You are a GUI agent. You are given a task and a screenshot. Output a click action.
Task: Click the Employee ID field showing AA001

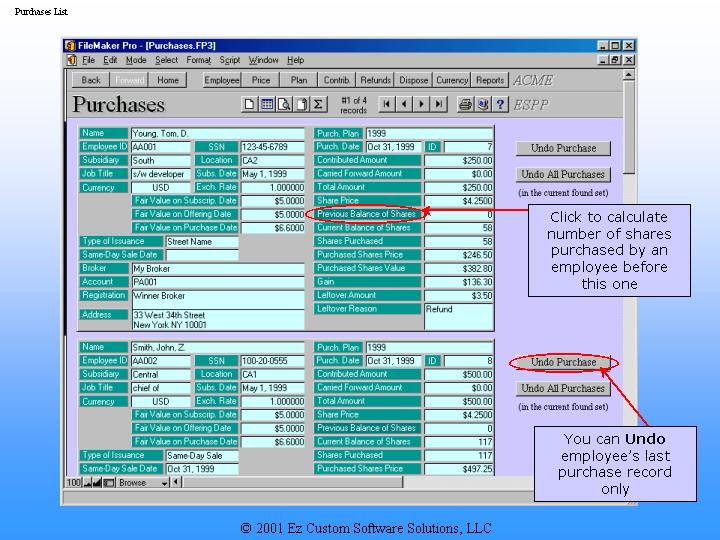(161, 147)
